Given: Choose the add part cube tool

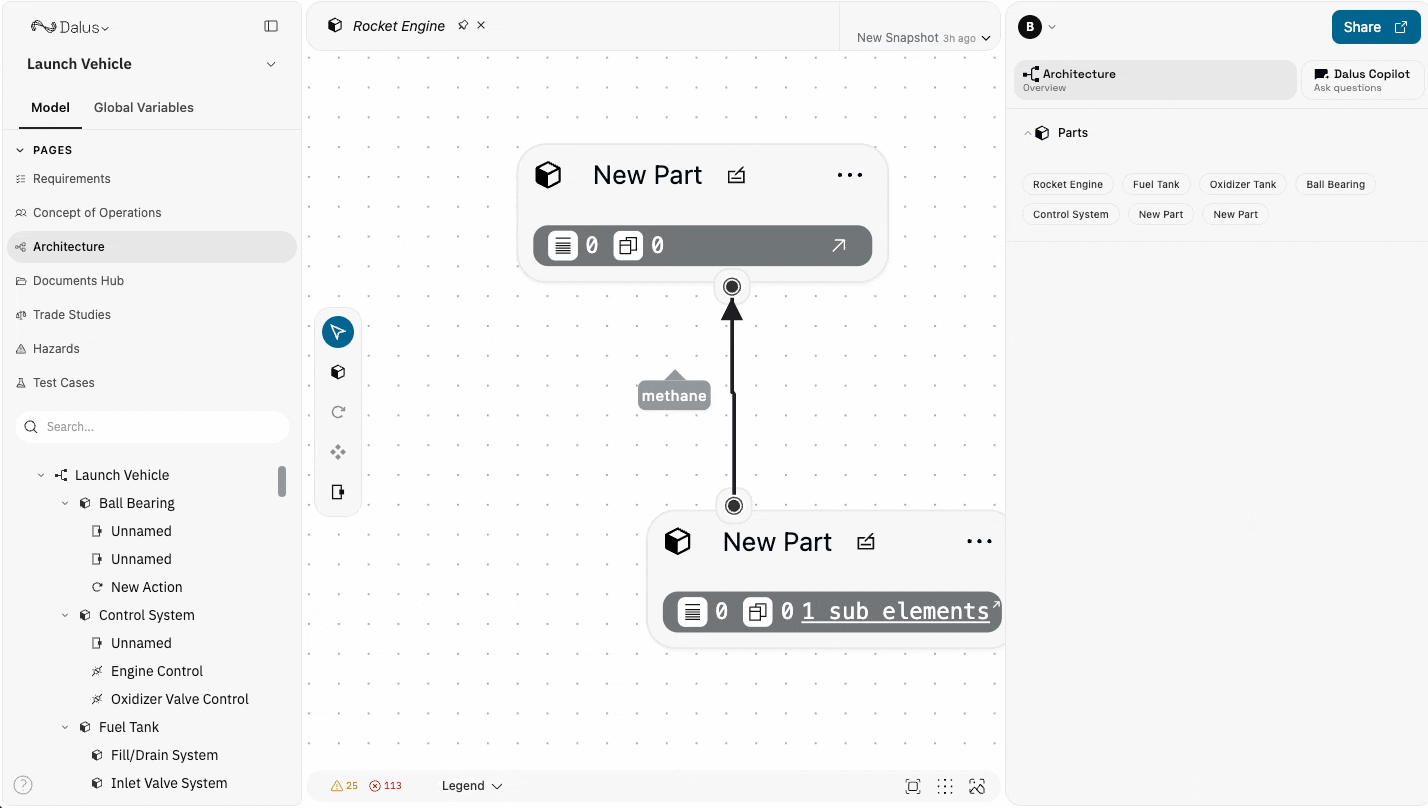Looking at the screenshot, I should pos(338,372).
